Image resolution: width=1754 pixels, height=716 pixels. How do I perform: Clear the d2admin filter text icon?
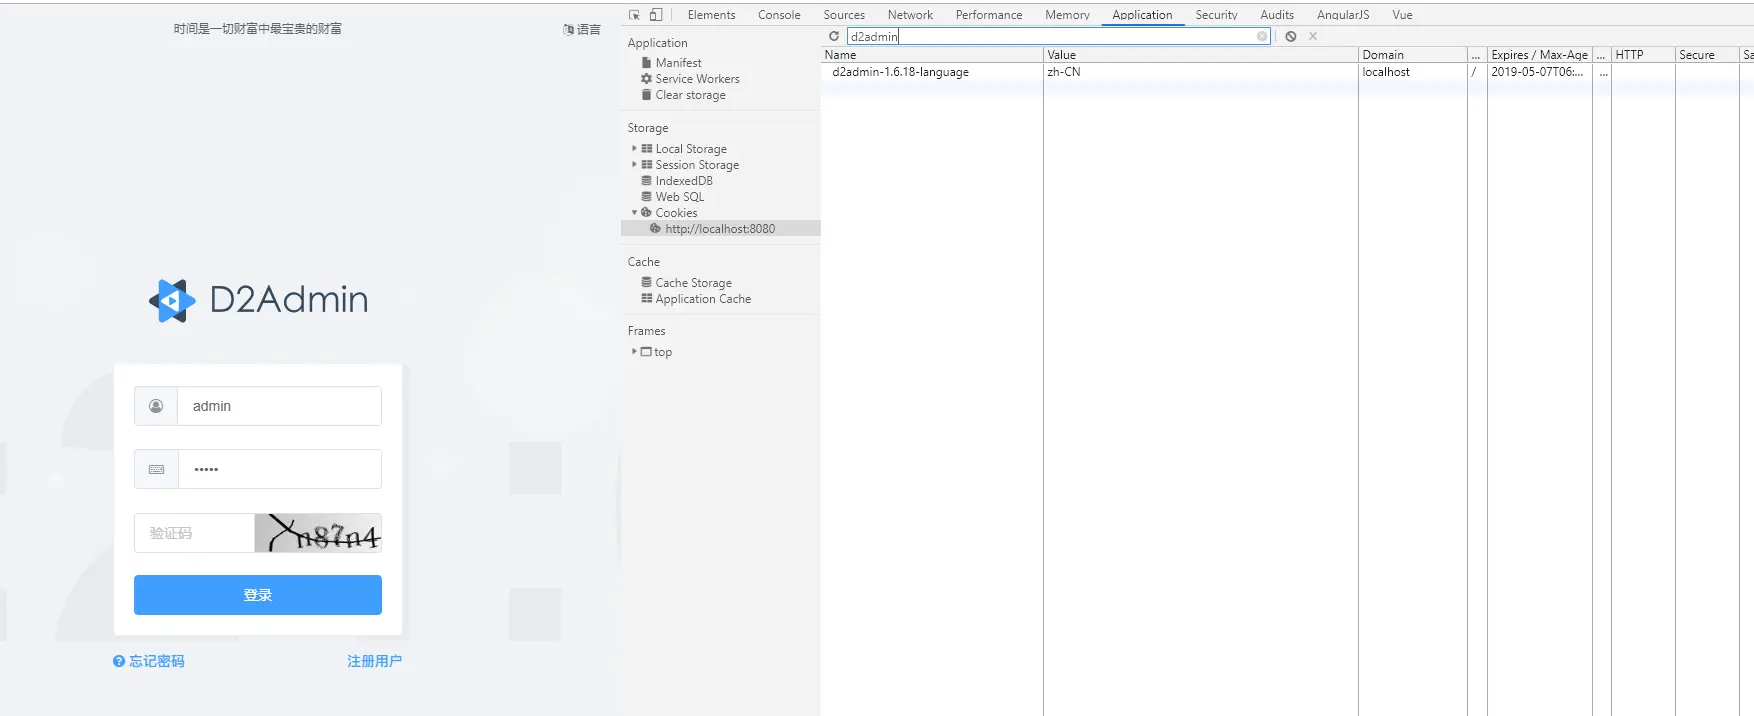[x=1262, y=36]
